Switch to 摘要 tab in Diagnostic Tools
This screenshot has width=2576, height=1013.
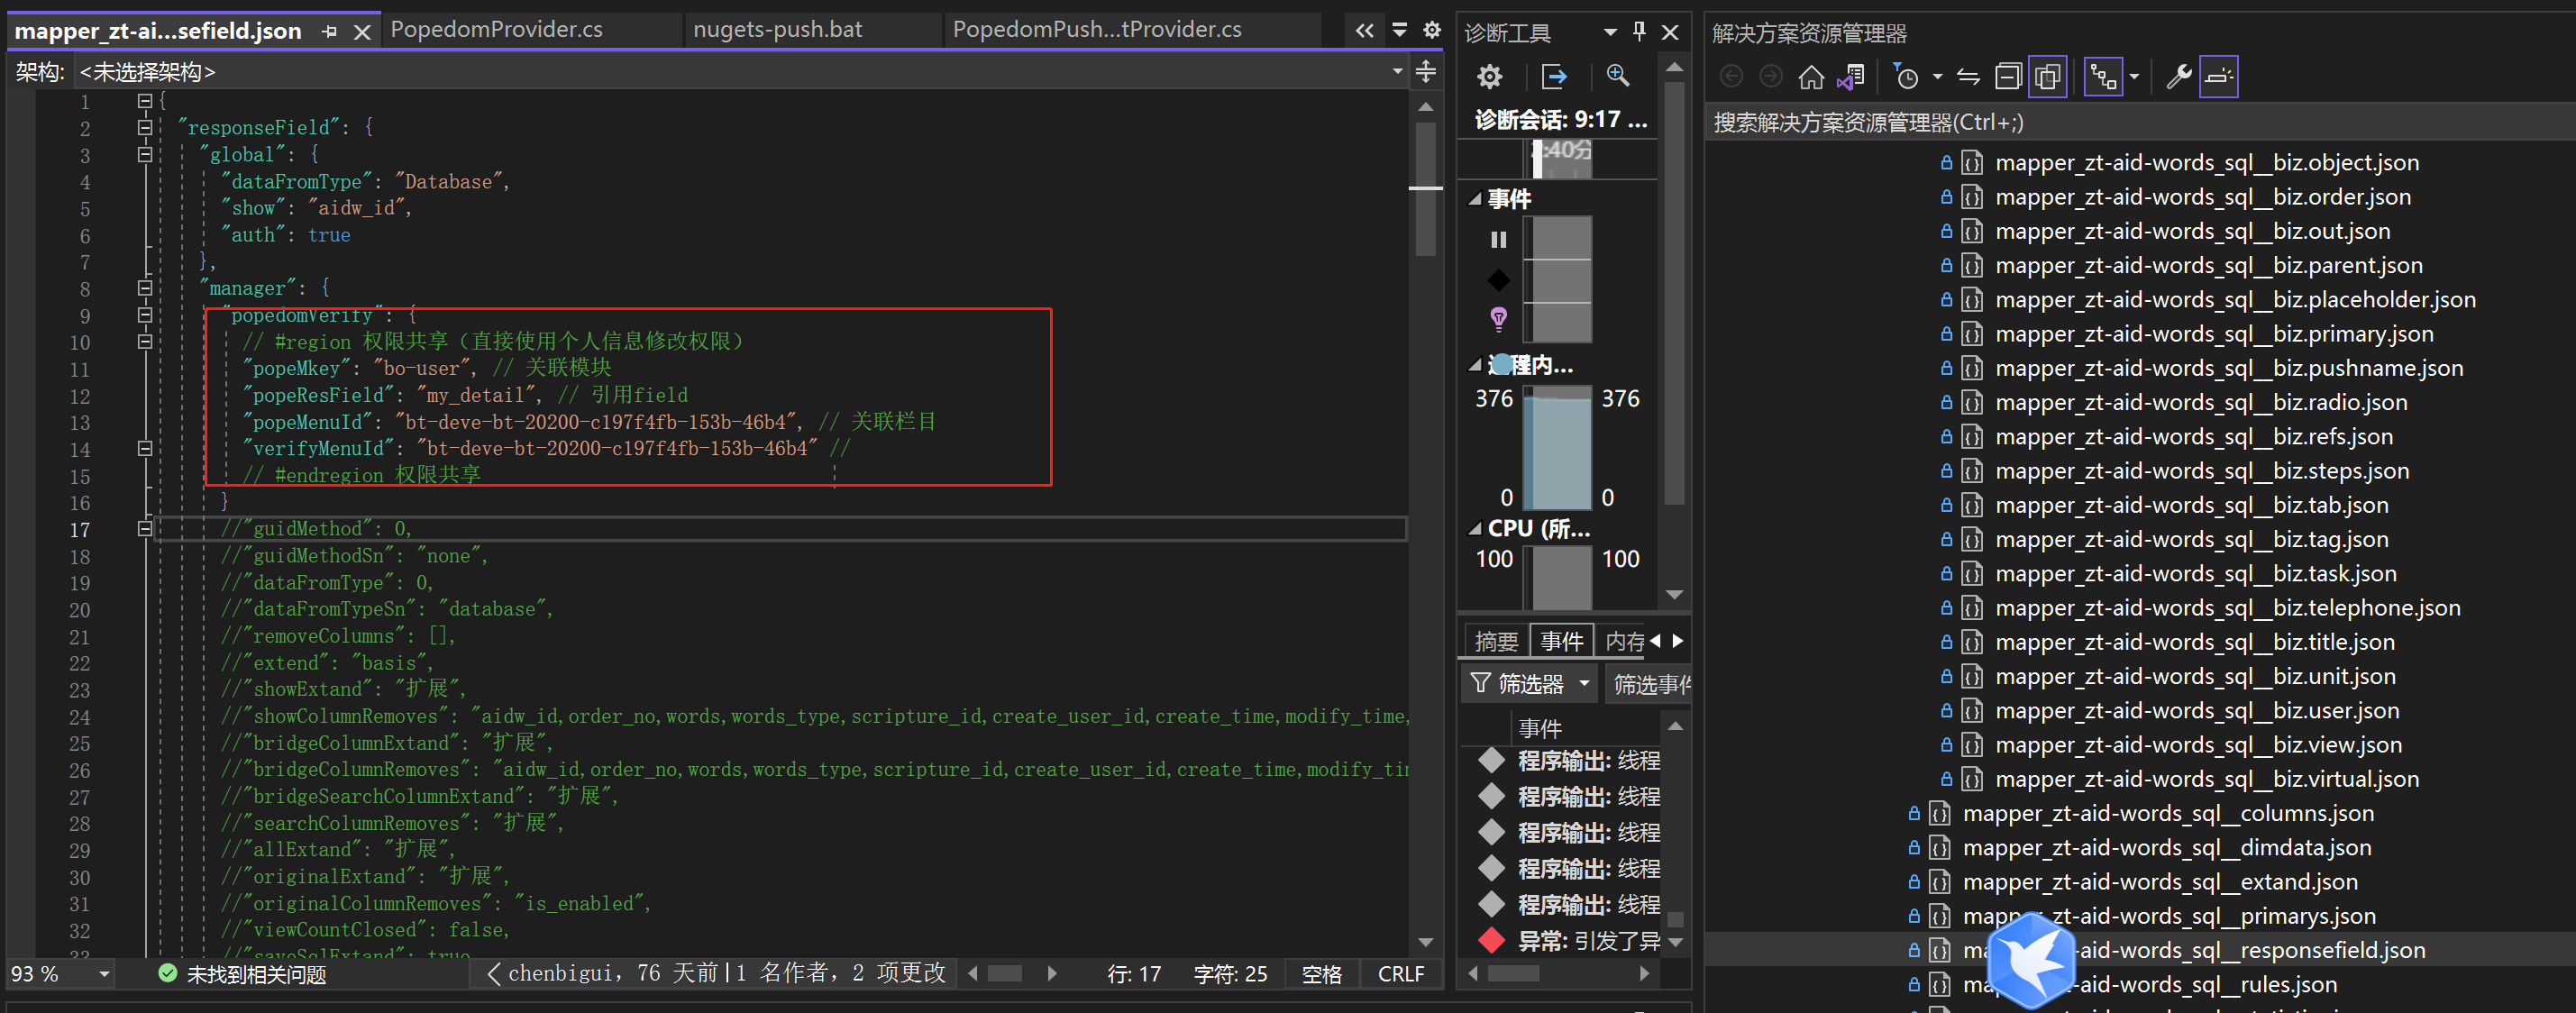[1496, 641]
